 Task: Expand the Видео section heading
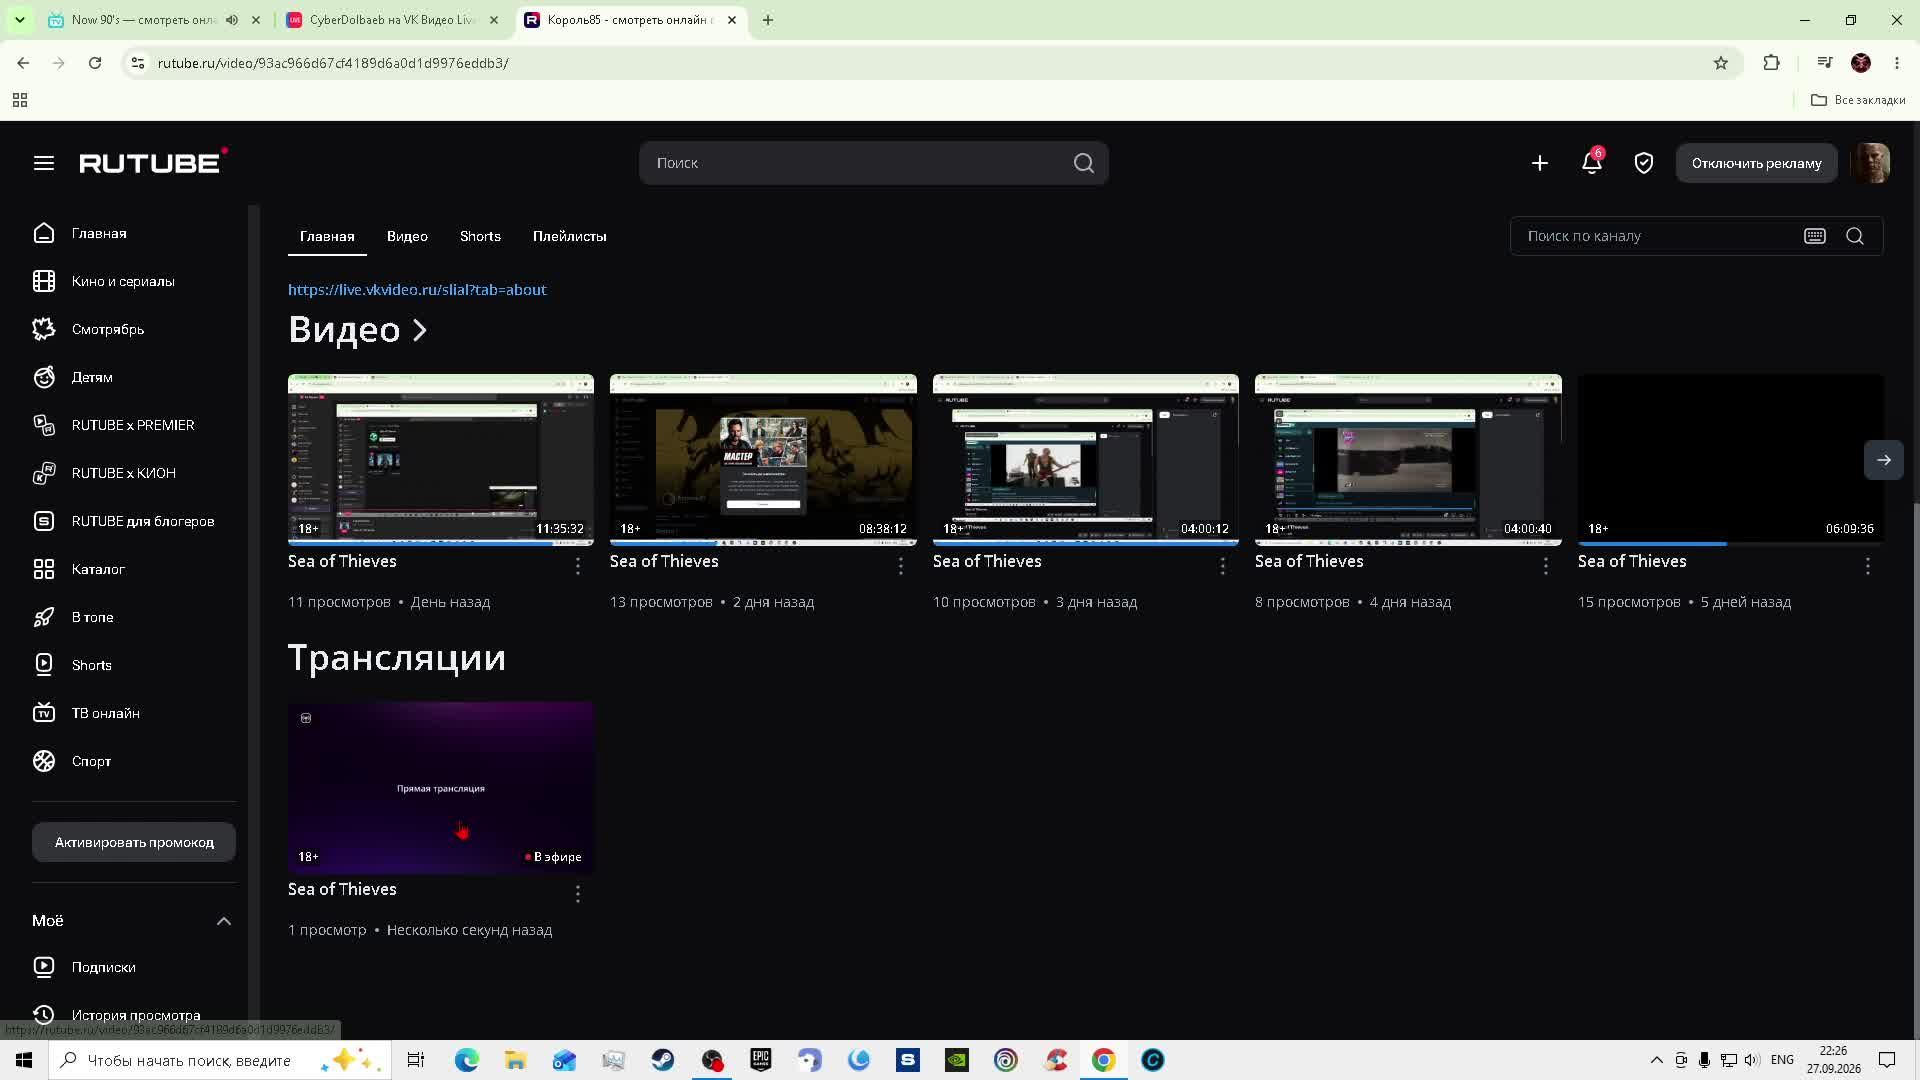point(358,330)
